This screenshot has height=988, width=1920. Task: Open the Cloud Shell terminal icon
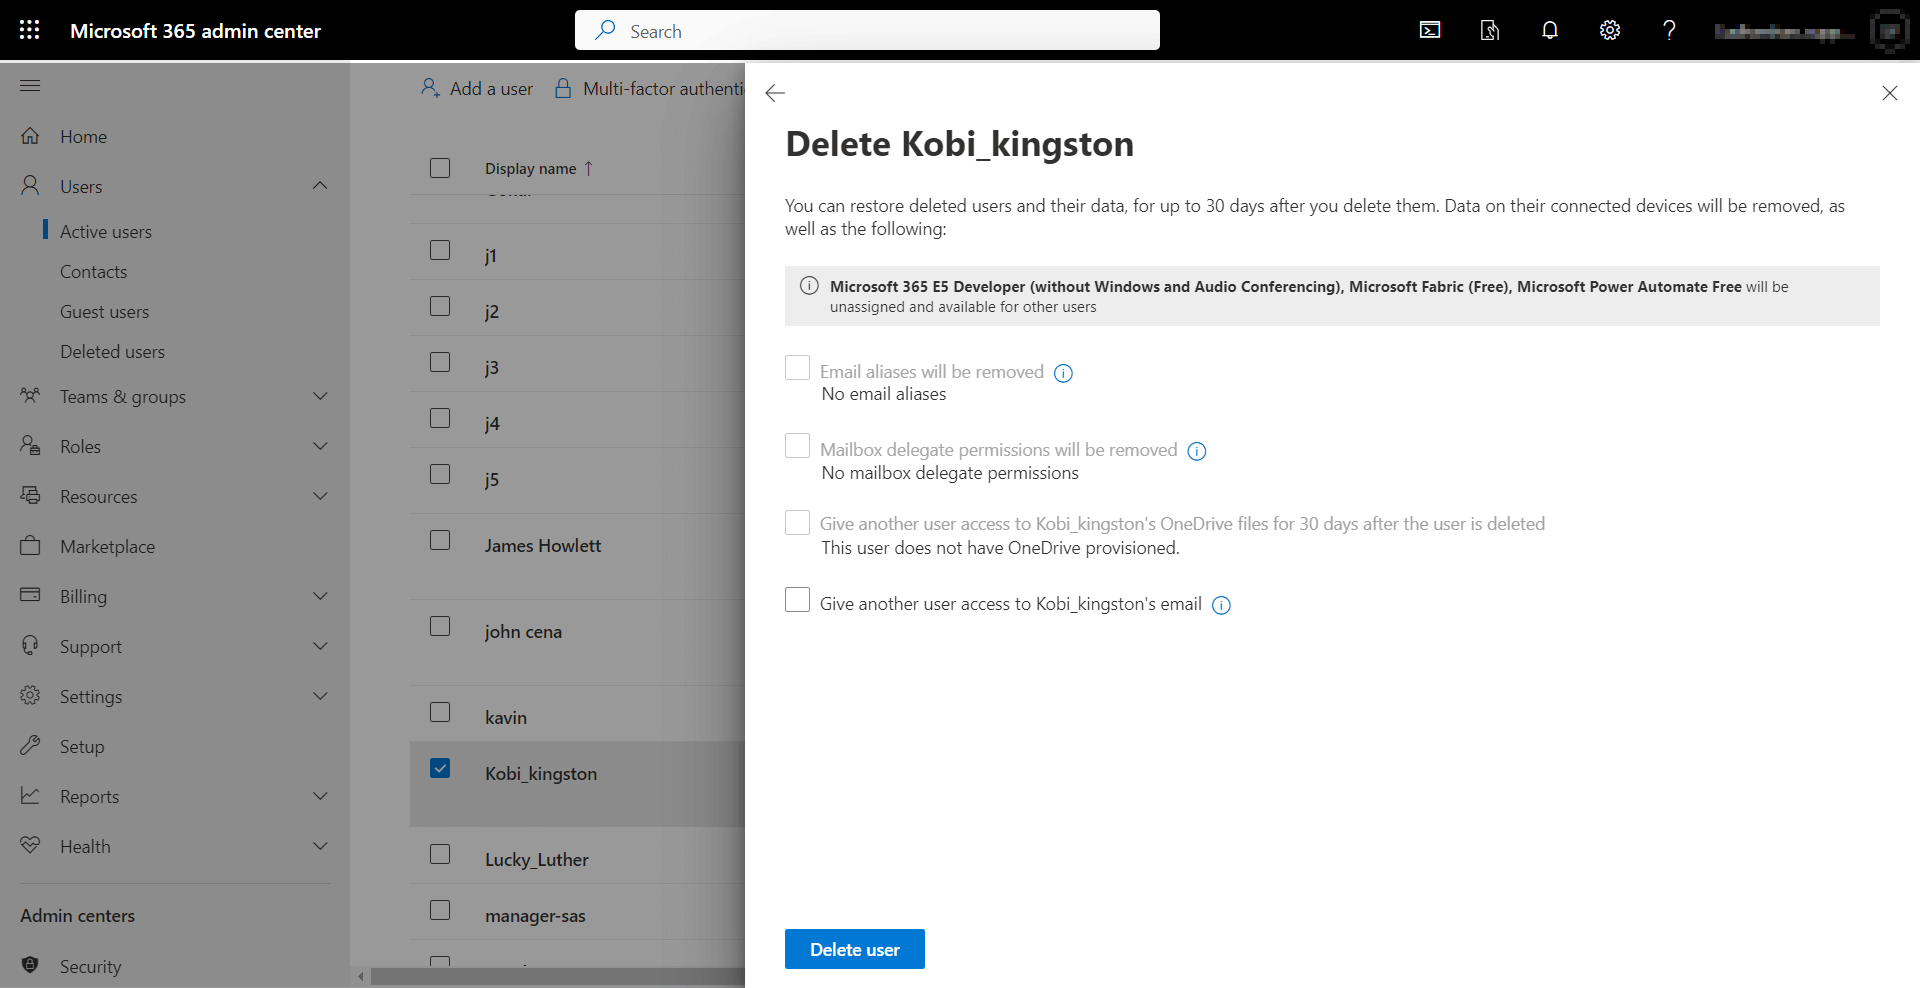[x=1429, y=30]
